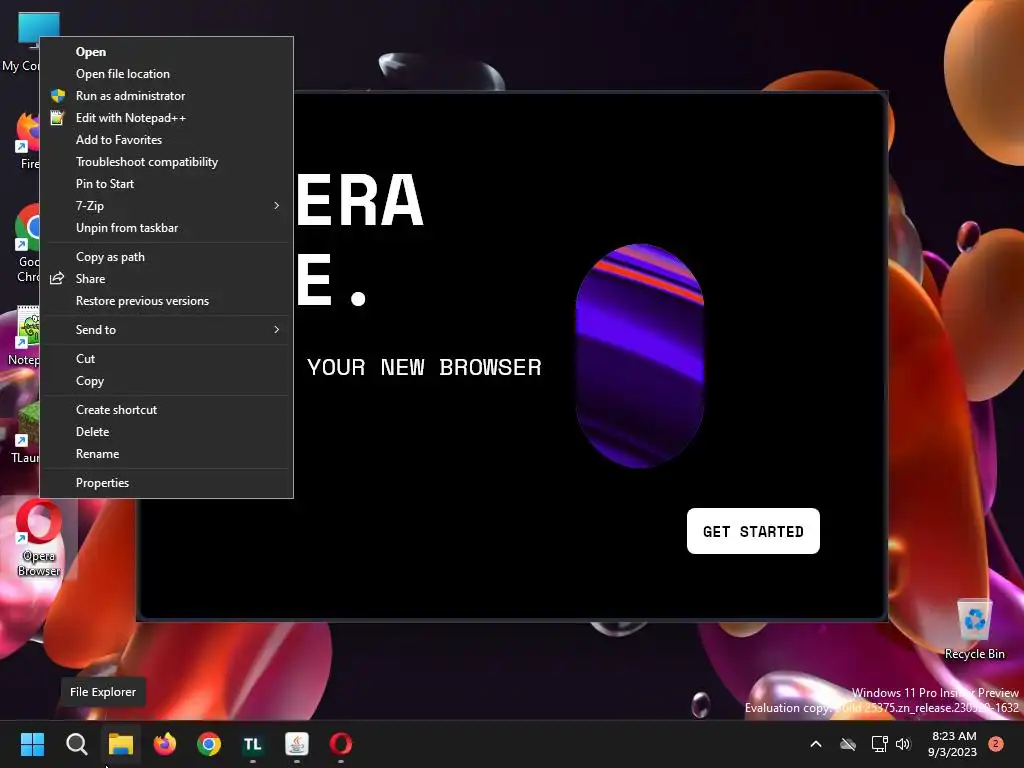Choose Pin to Start
This screenshot has height=768, width=1024.
point(167,184)
